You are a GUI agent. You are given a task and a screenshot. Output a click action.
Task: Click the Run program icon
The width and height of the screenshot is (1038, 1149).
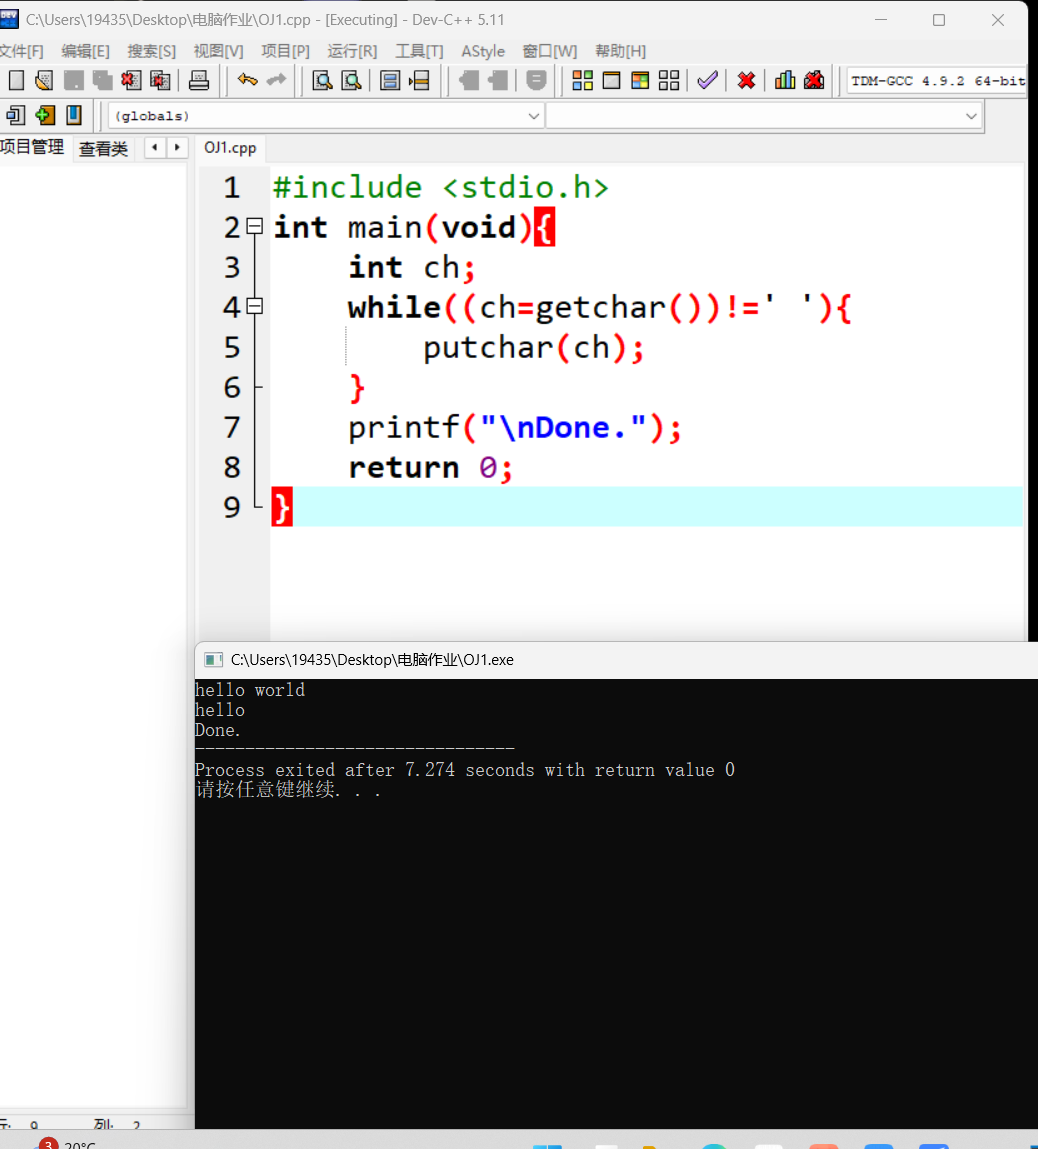tap(611, 80)
